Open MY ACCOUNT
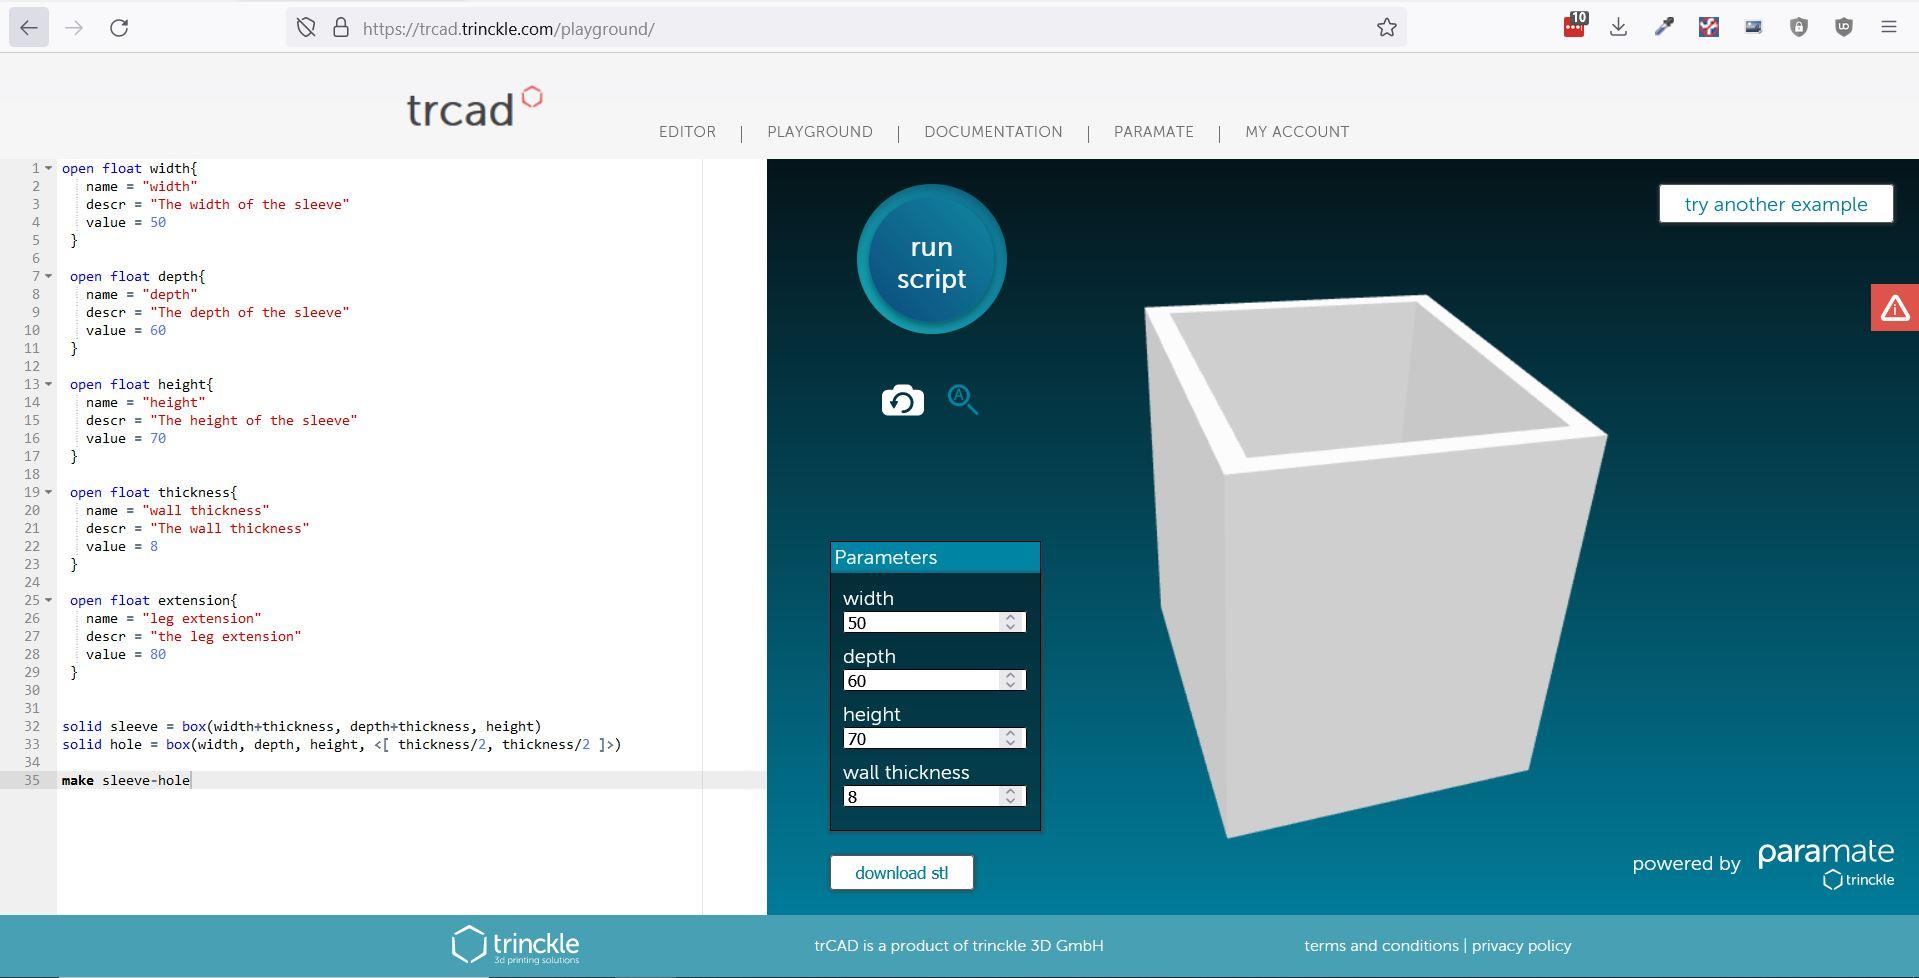 pos(1295,131)
